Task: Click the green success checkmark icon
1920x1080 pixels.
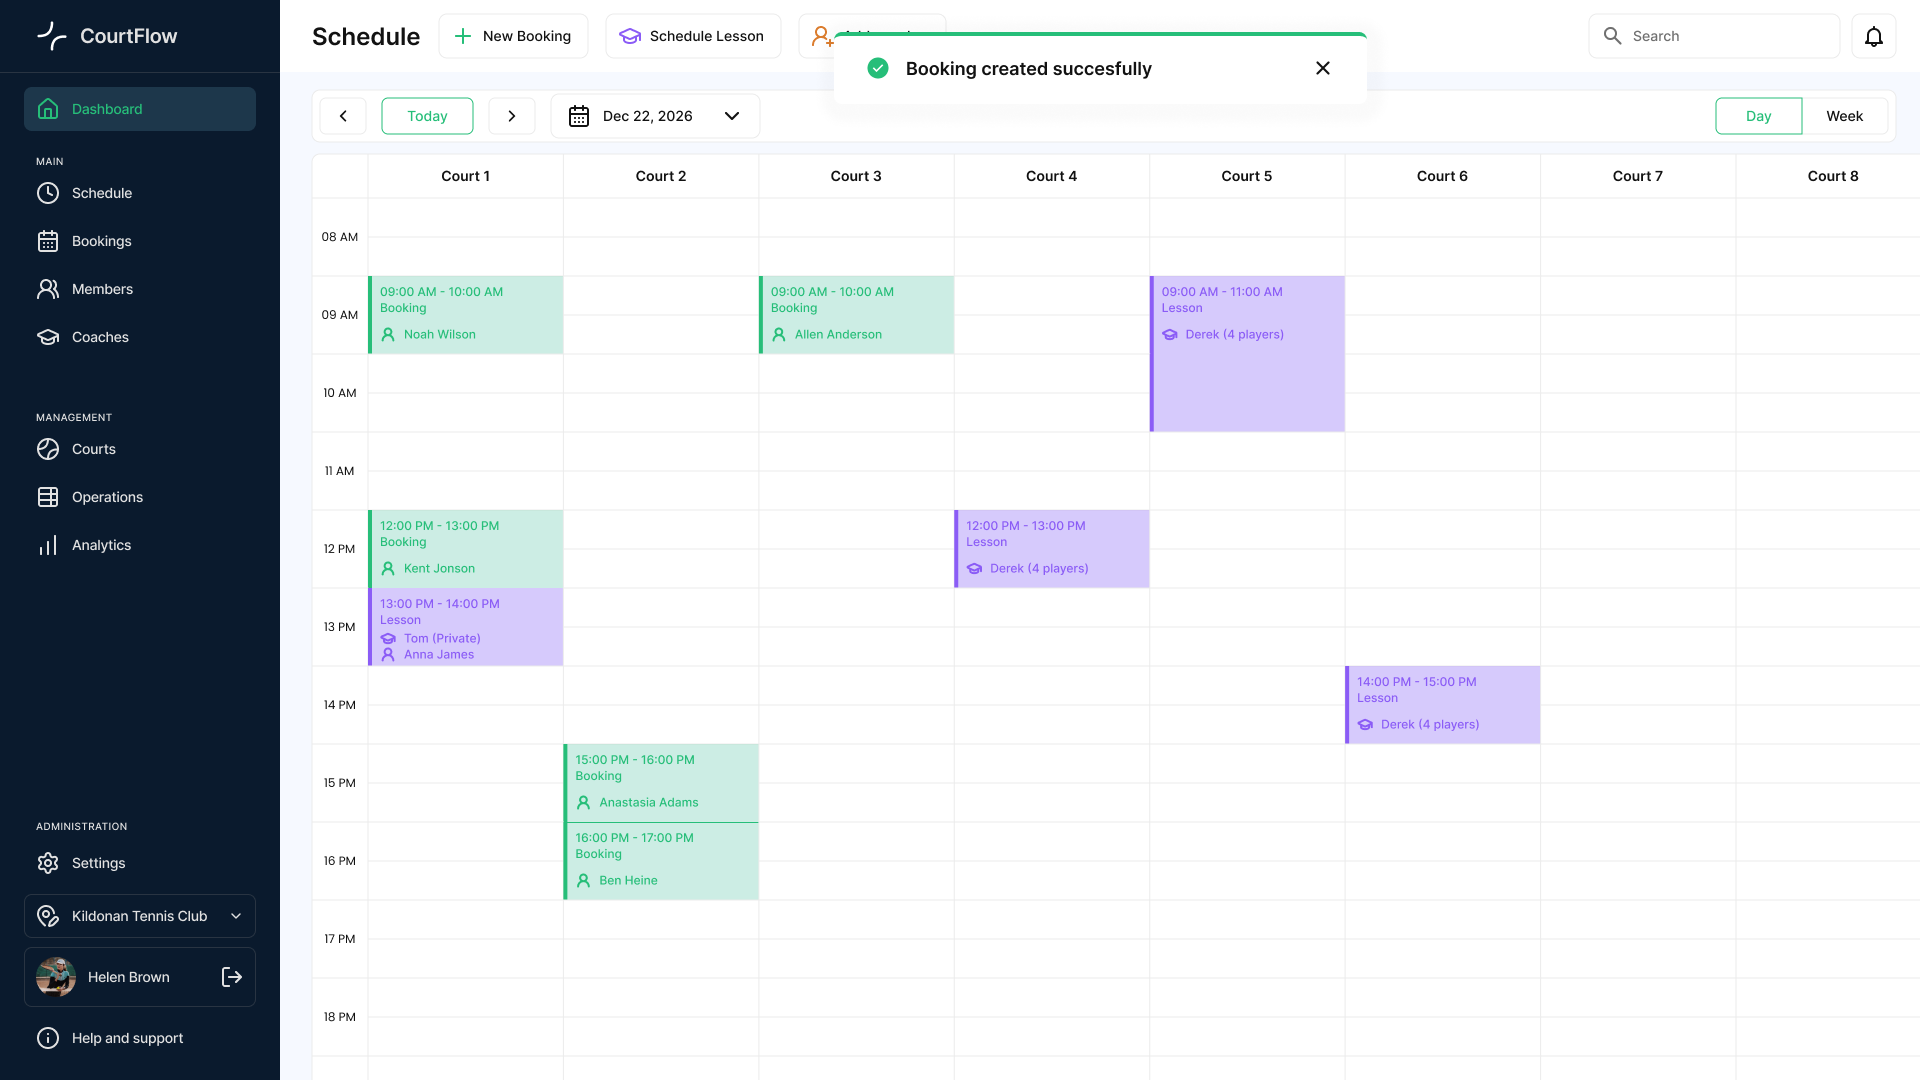Action: point(878,68)
